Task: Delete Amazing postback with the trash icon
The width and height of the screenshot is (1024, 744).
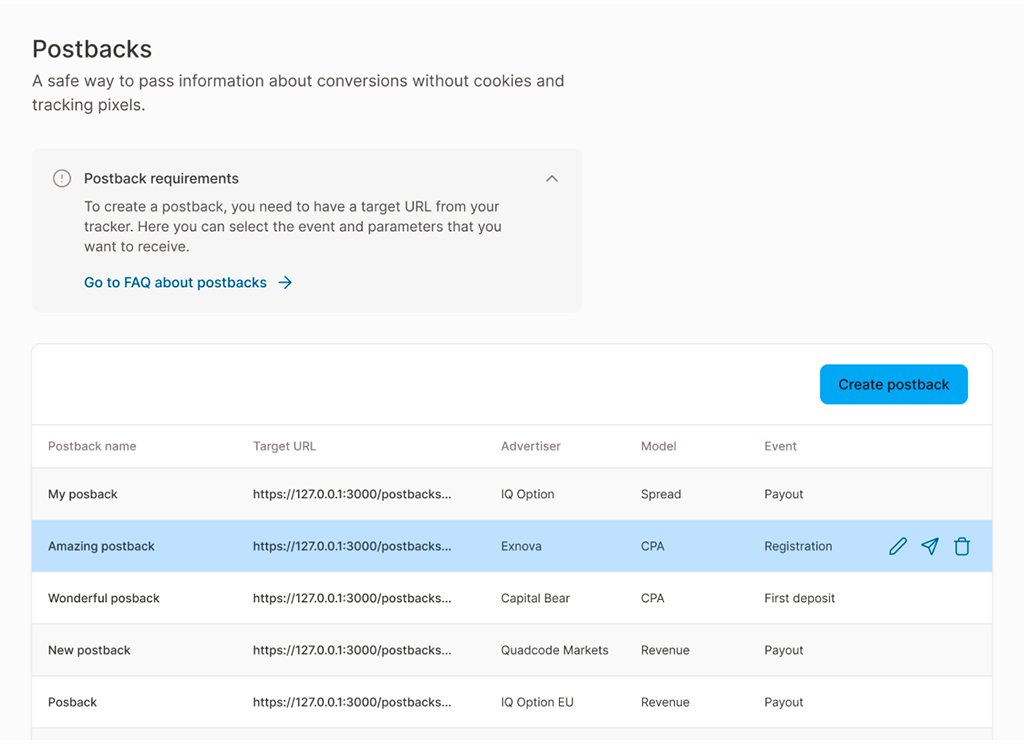Action: coord(962,546)
